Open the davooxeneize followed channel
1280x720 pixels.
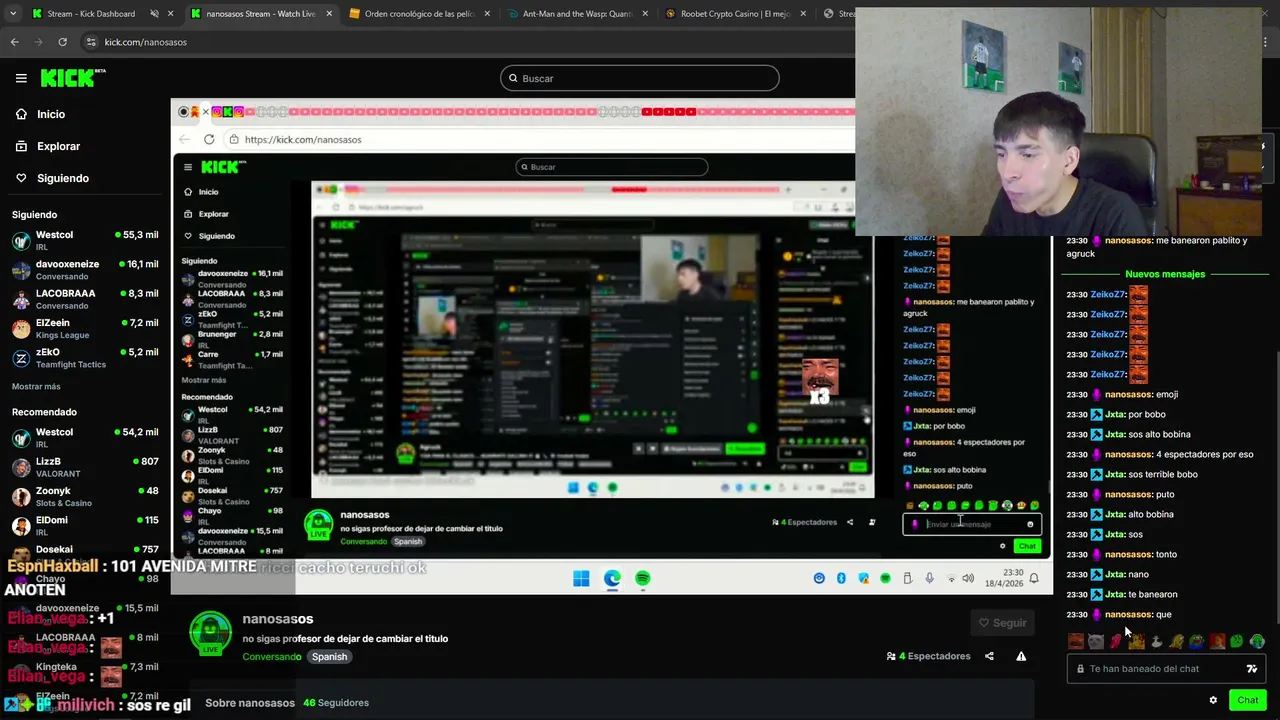click(85, 270)
